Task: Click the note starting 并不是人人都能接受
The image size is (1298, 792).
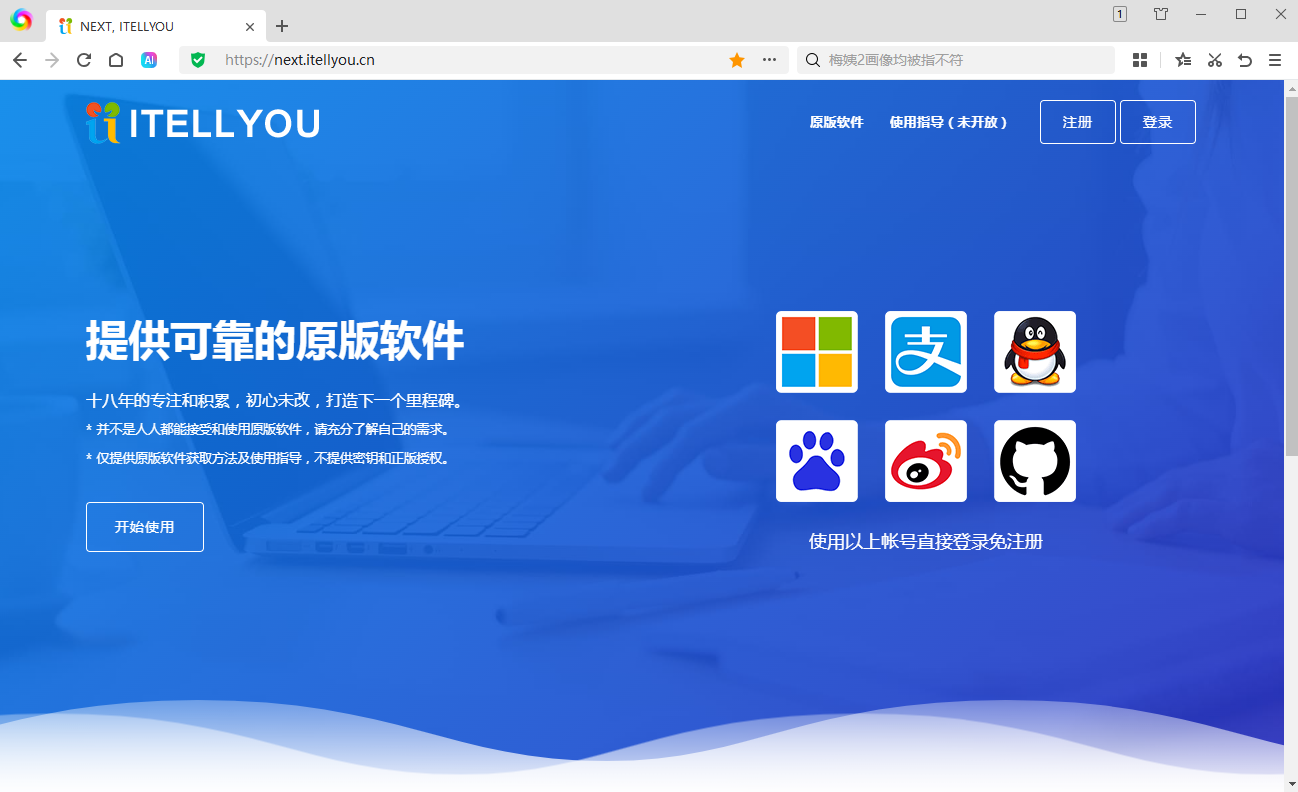Action: (269, 430)
